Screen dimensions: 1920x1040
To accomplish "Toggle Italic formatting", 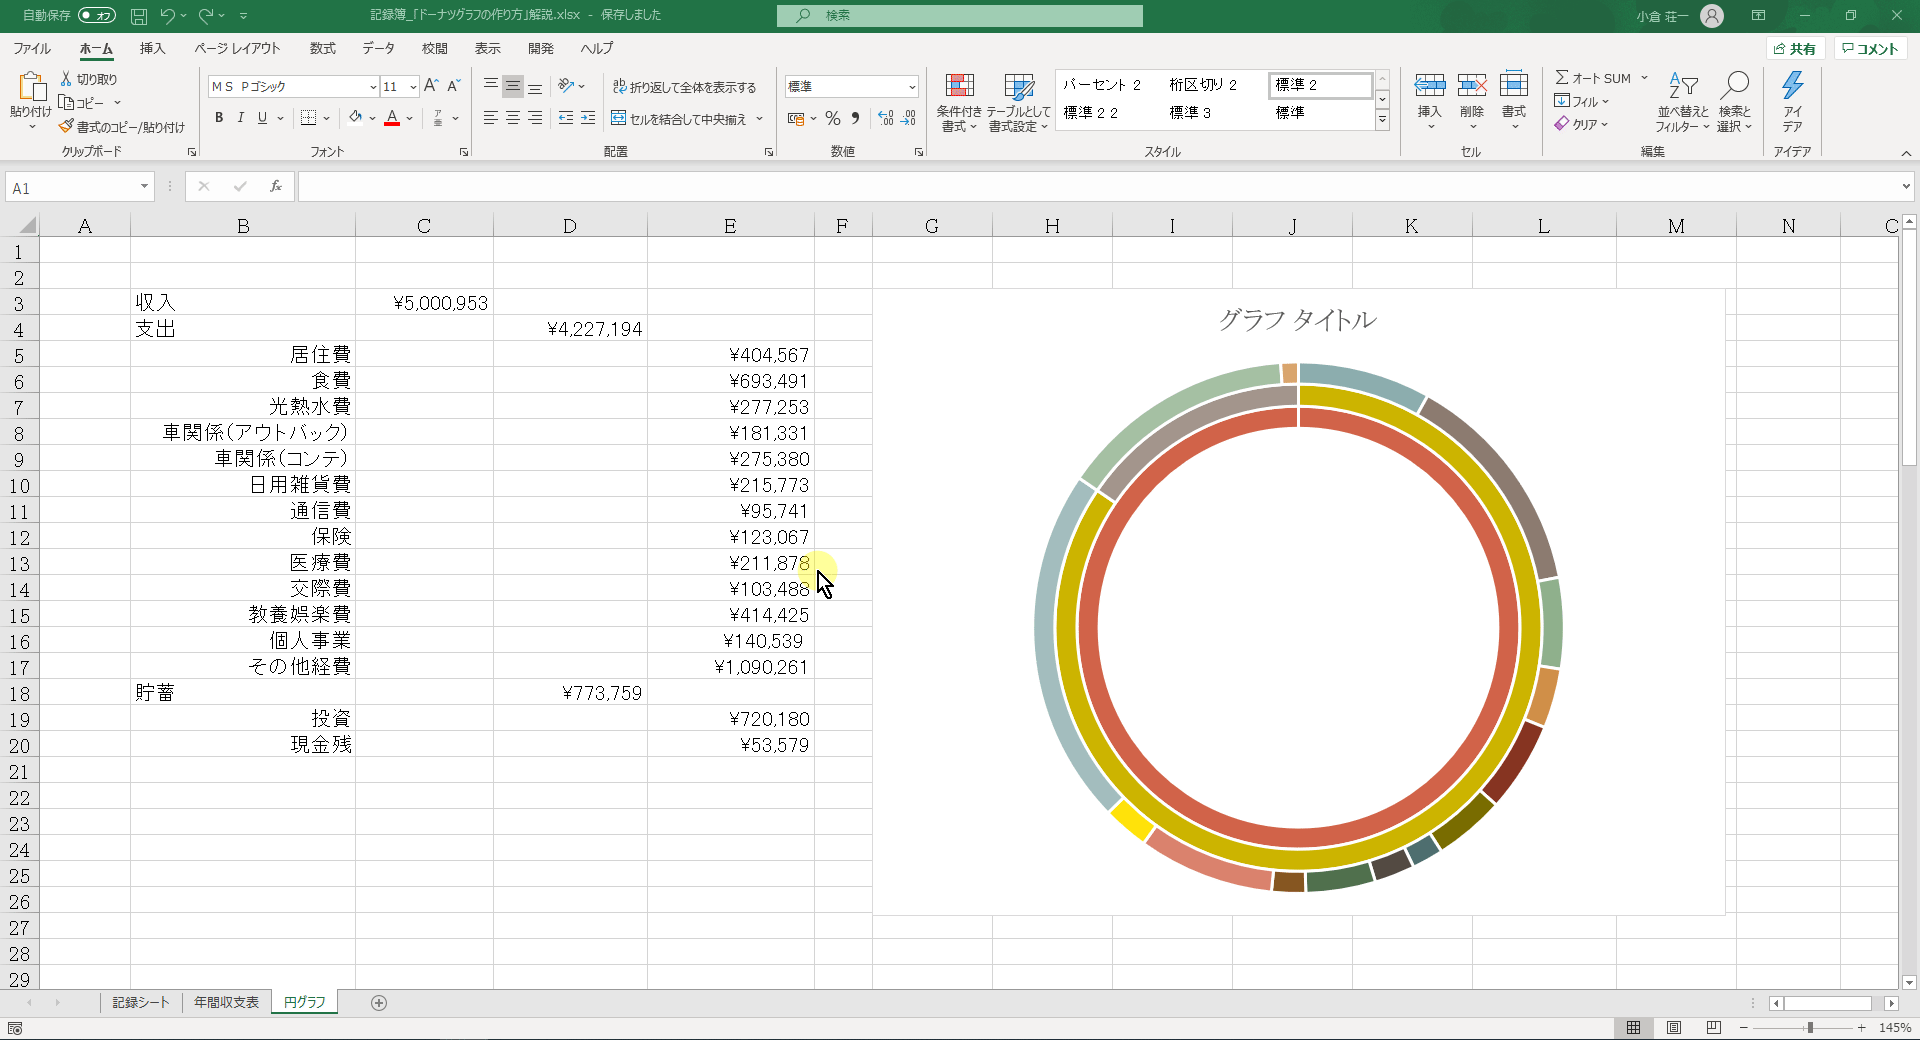I will (240, 118).
